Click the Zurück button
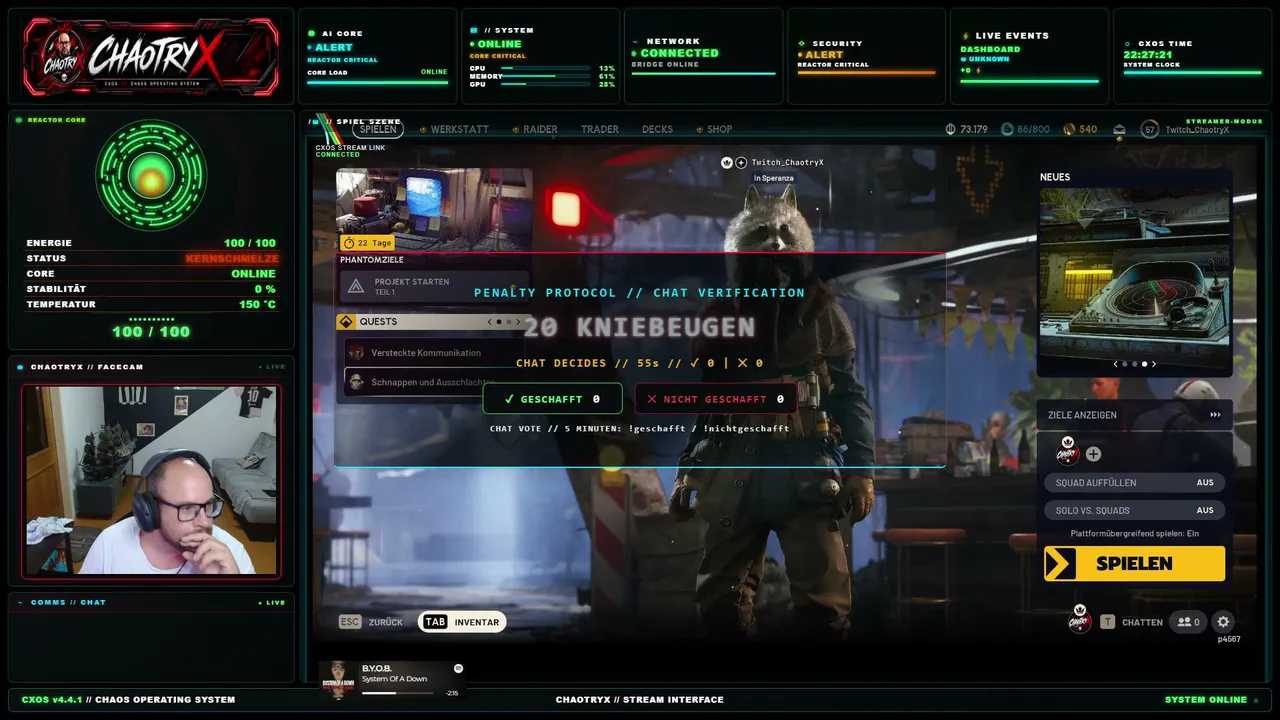 tap(371, 622)
